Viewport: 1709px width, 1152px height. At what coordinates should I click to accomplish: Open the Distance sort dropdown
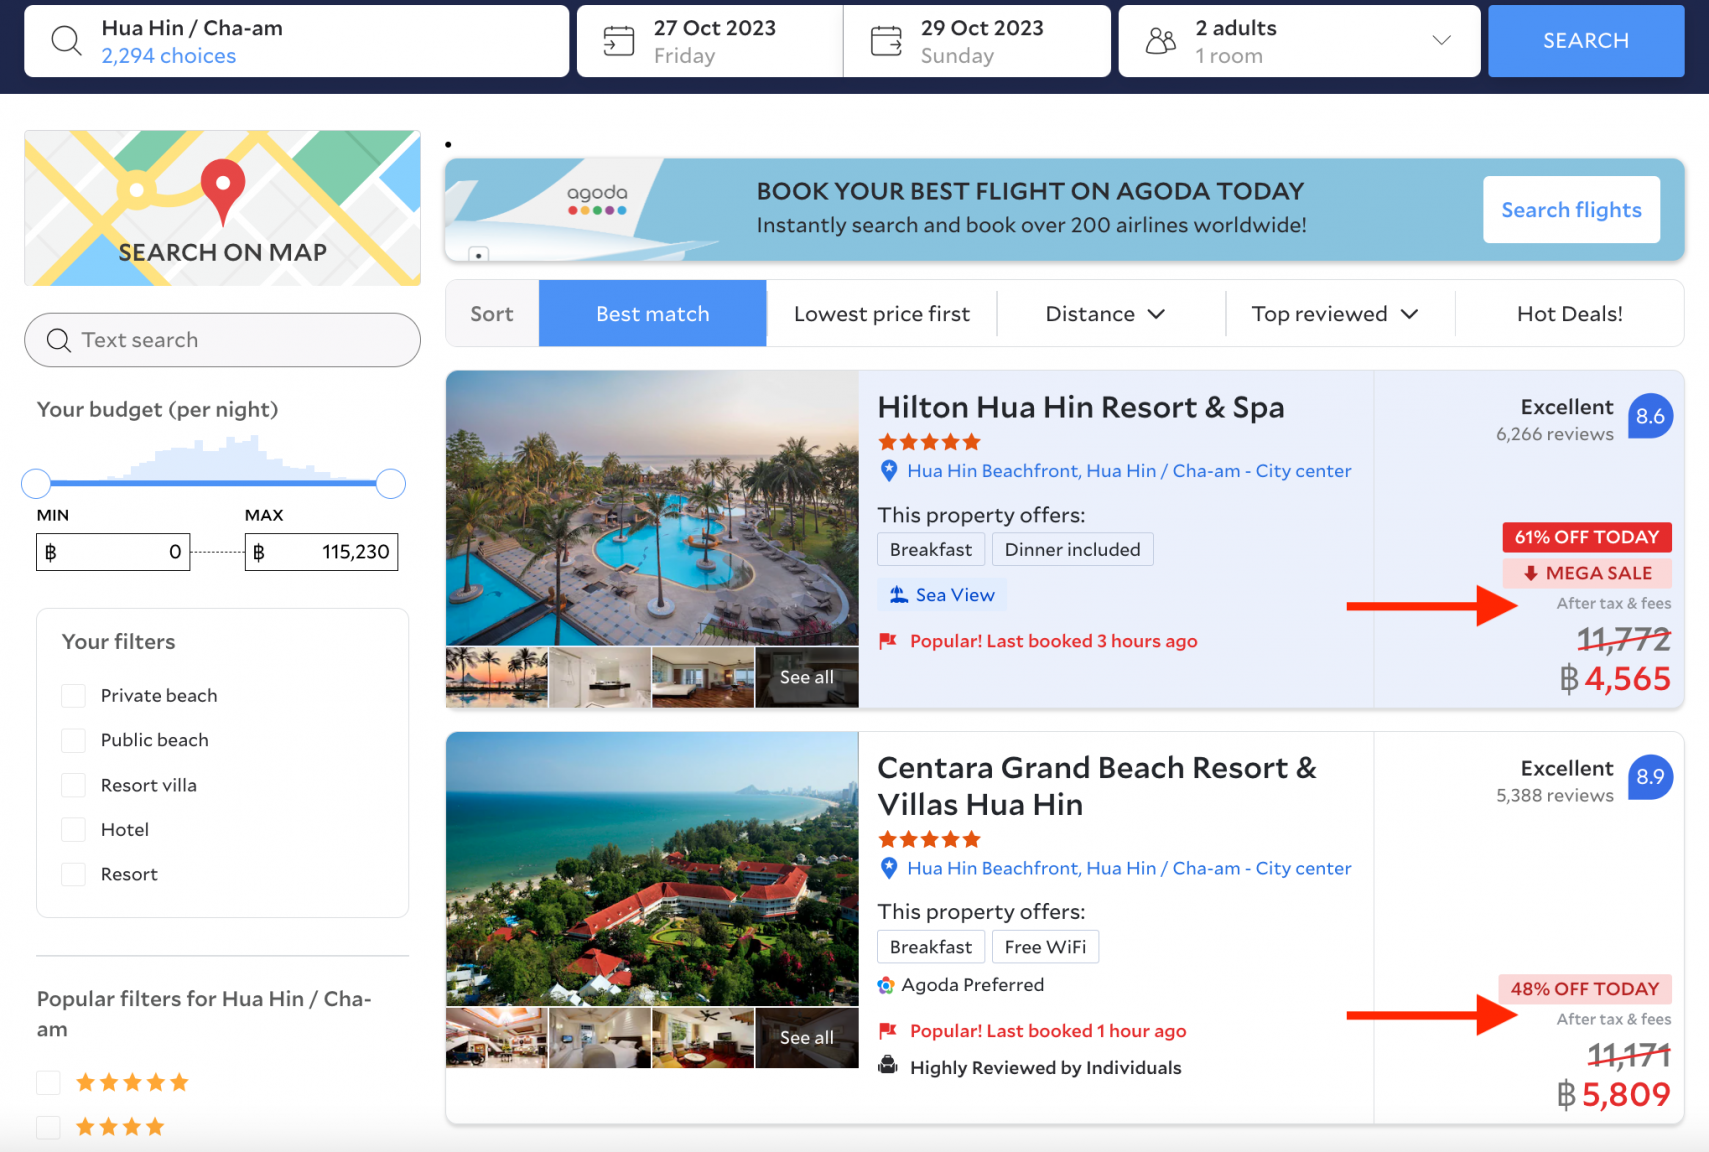(x=1105, y=314)
